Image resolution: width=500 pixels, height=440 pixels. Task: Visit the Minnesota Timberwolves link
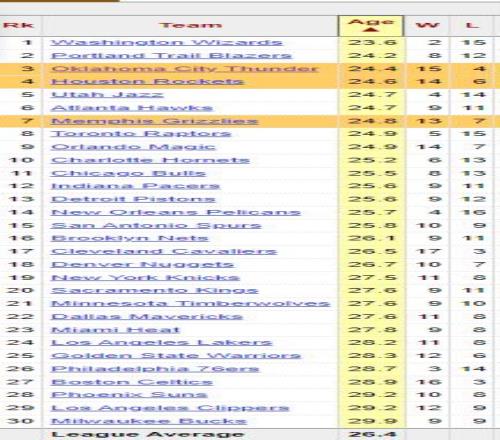[191, 304]
